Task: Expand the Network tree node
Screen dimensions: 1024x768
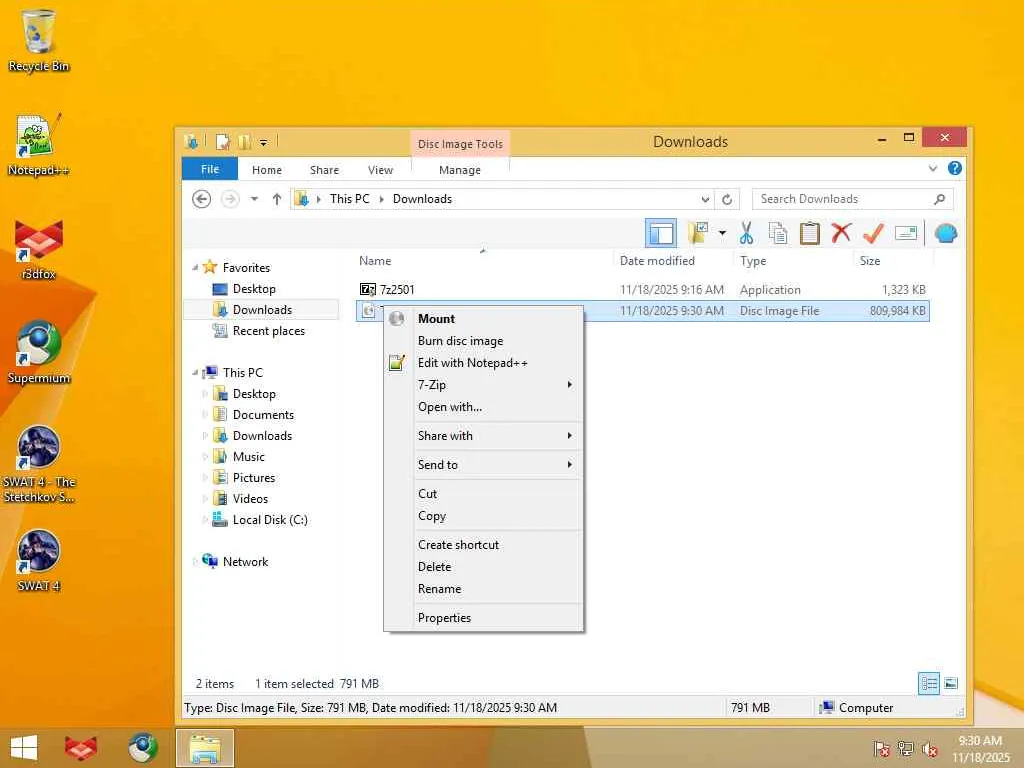Action: (195, 562)
